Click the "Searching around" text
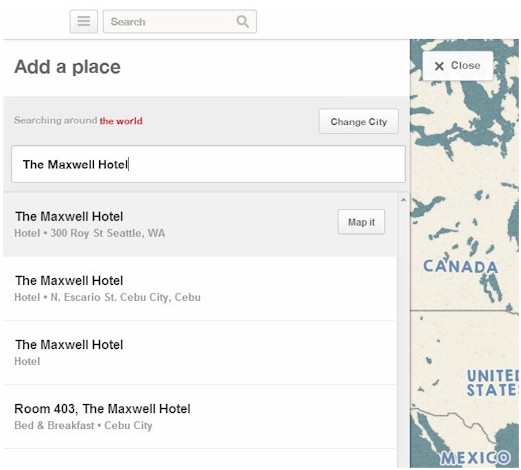Screen dimensions: 521x470 (56, 120)
